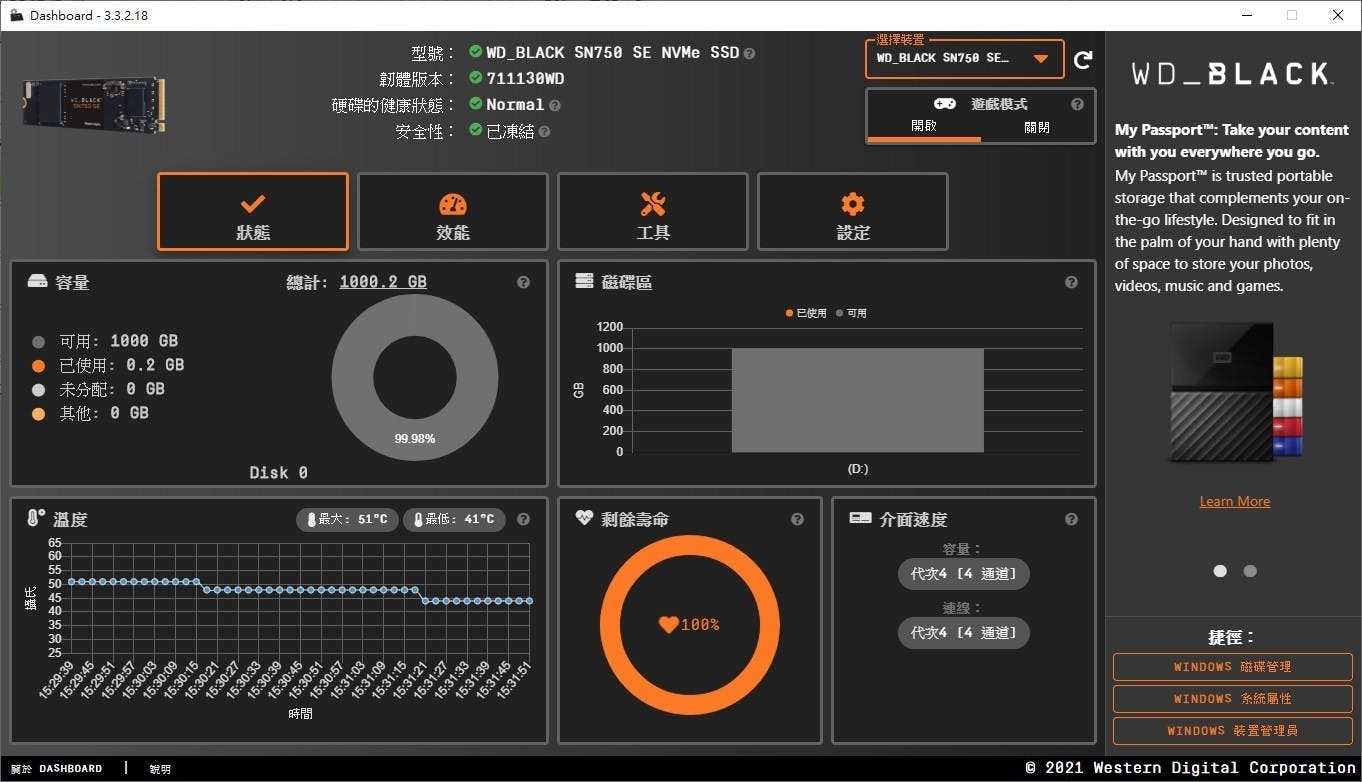
Task: Click the 總計 1000.2 GB total link
Action: pos(382,282)
